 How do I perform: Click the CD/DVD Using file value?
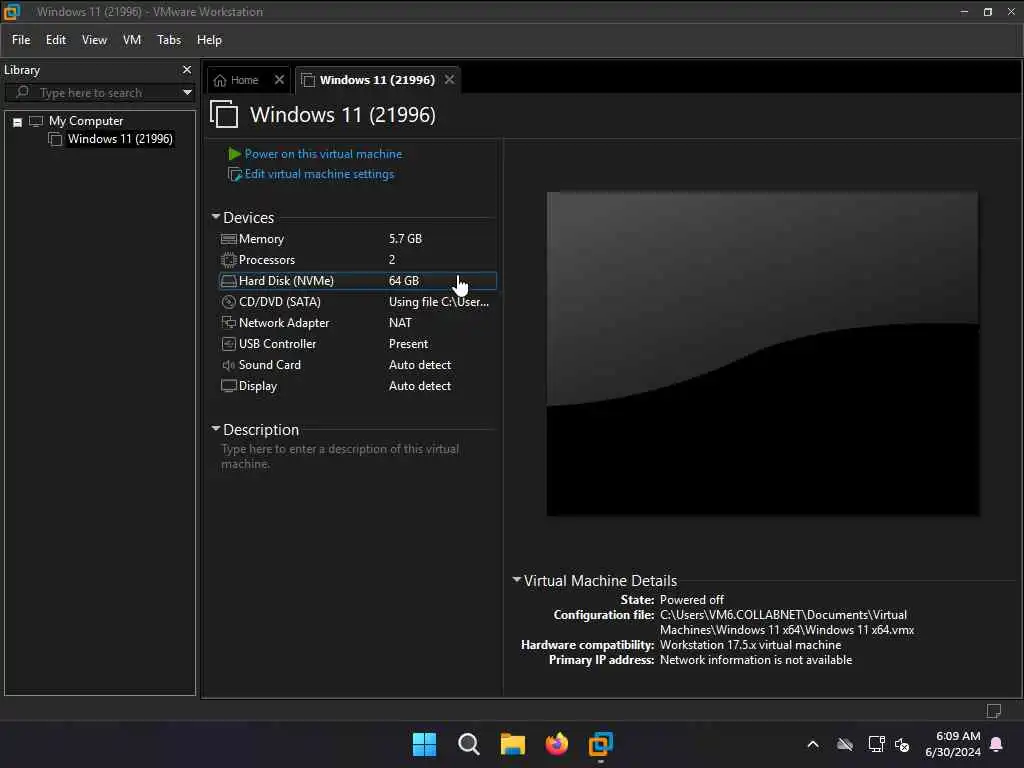(x=439, y=302)
